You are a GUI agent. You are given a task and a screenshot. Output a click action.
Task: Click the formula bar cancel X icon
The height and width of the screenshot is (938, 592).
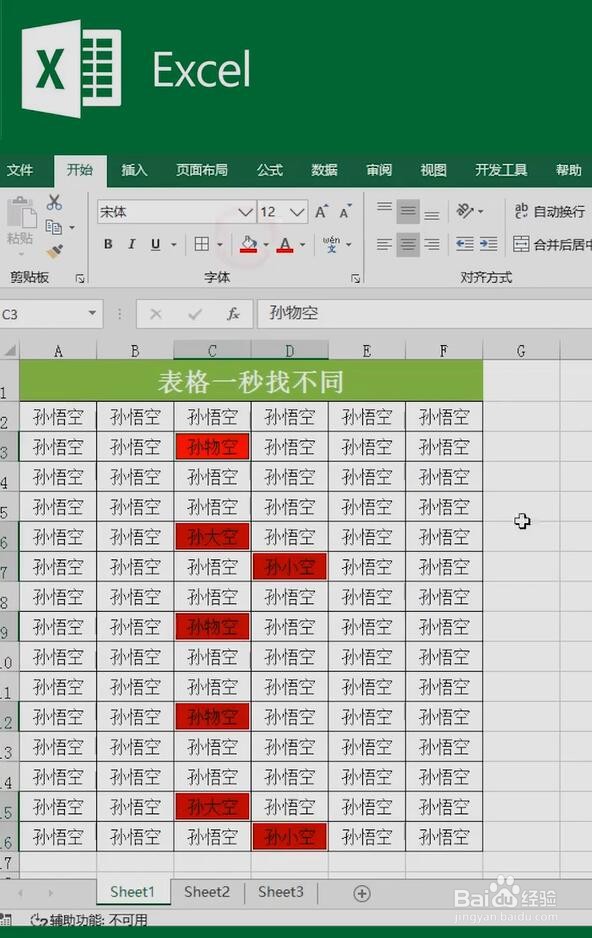coord(156,313)
